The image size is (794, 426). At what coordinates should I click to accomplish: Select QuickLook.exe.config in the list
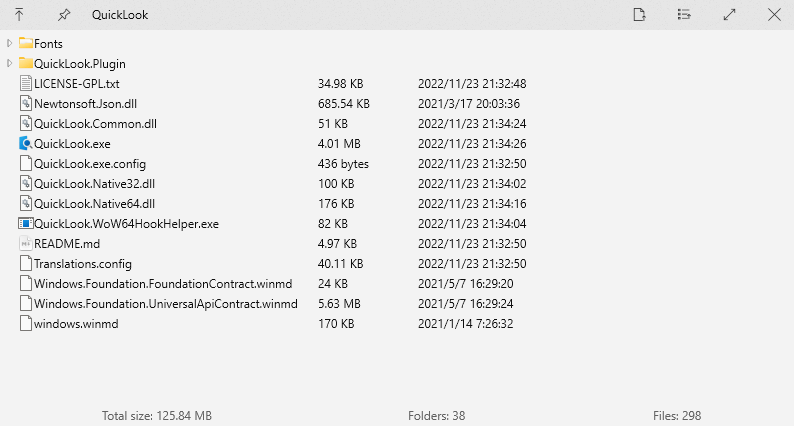pyautogui.click(x=397, y=164)
